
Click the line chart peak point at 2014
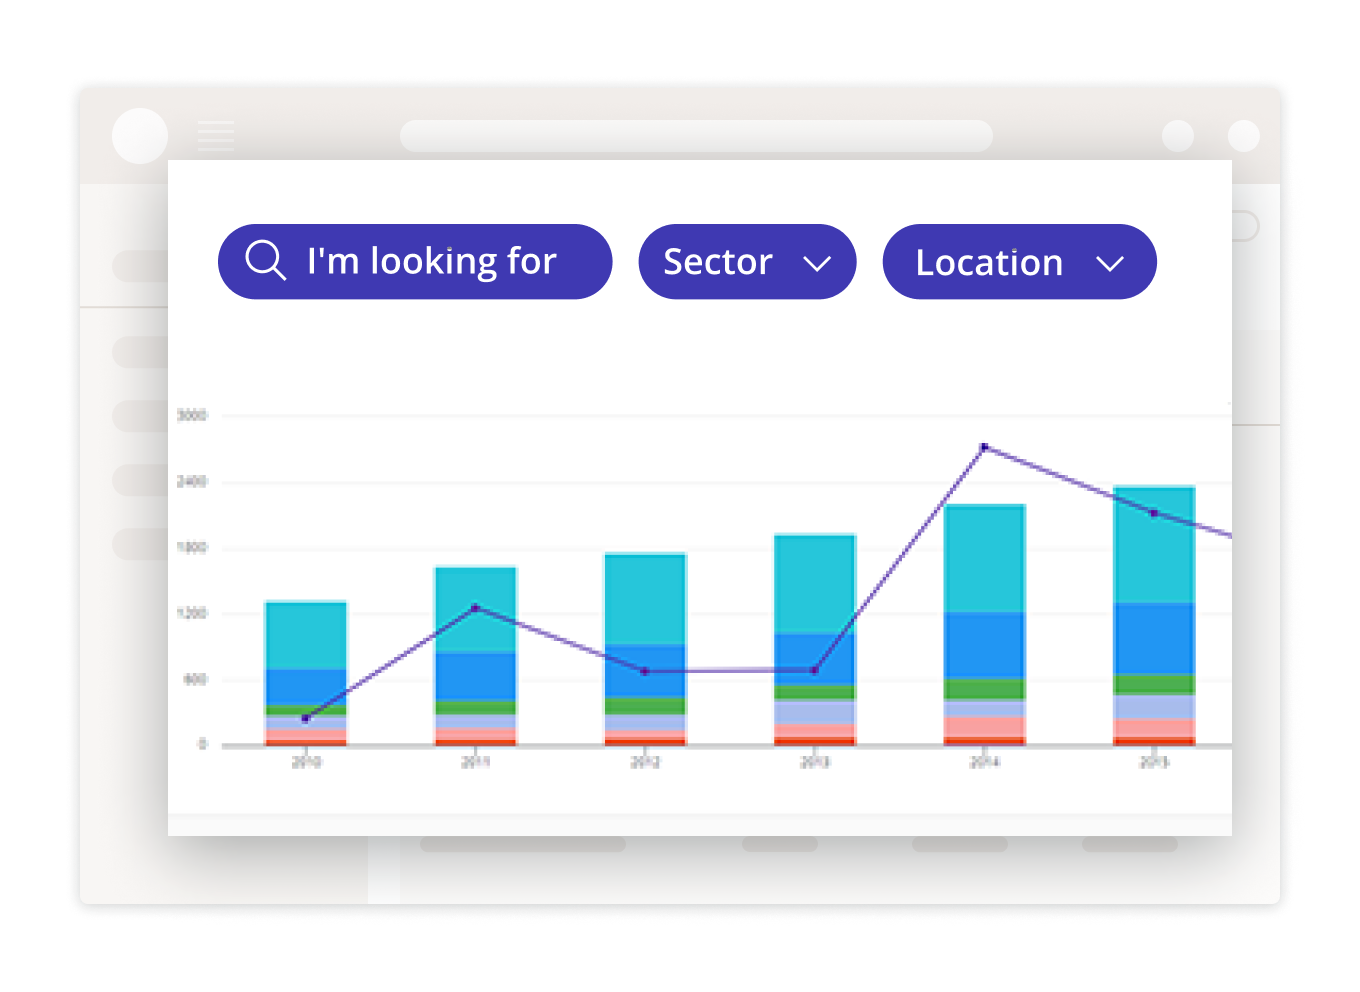(984, 447)
